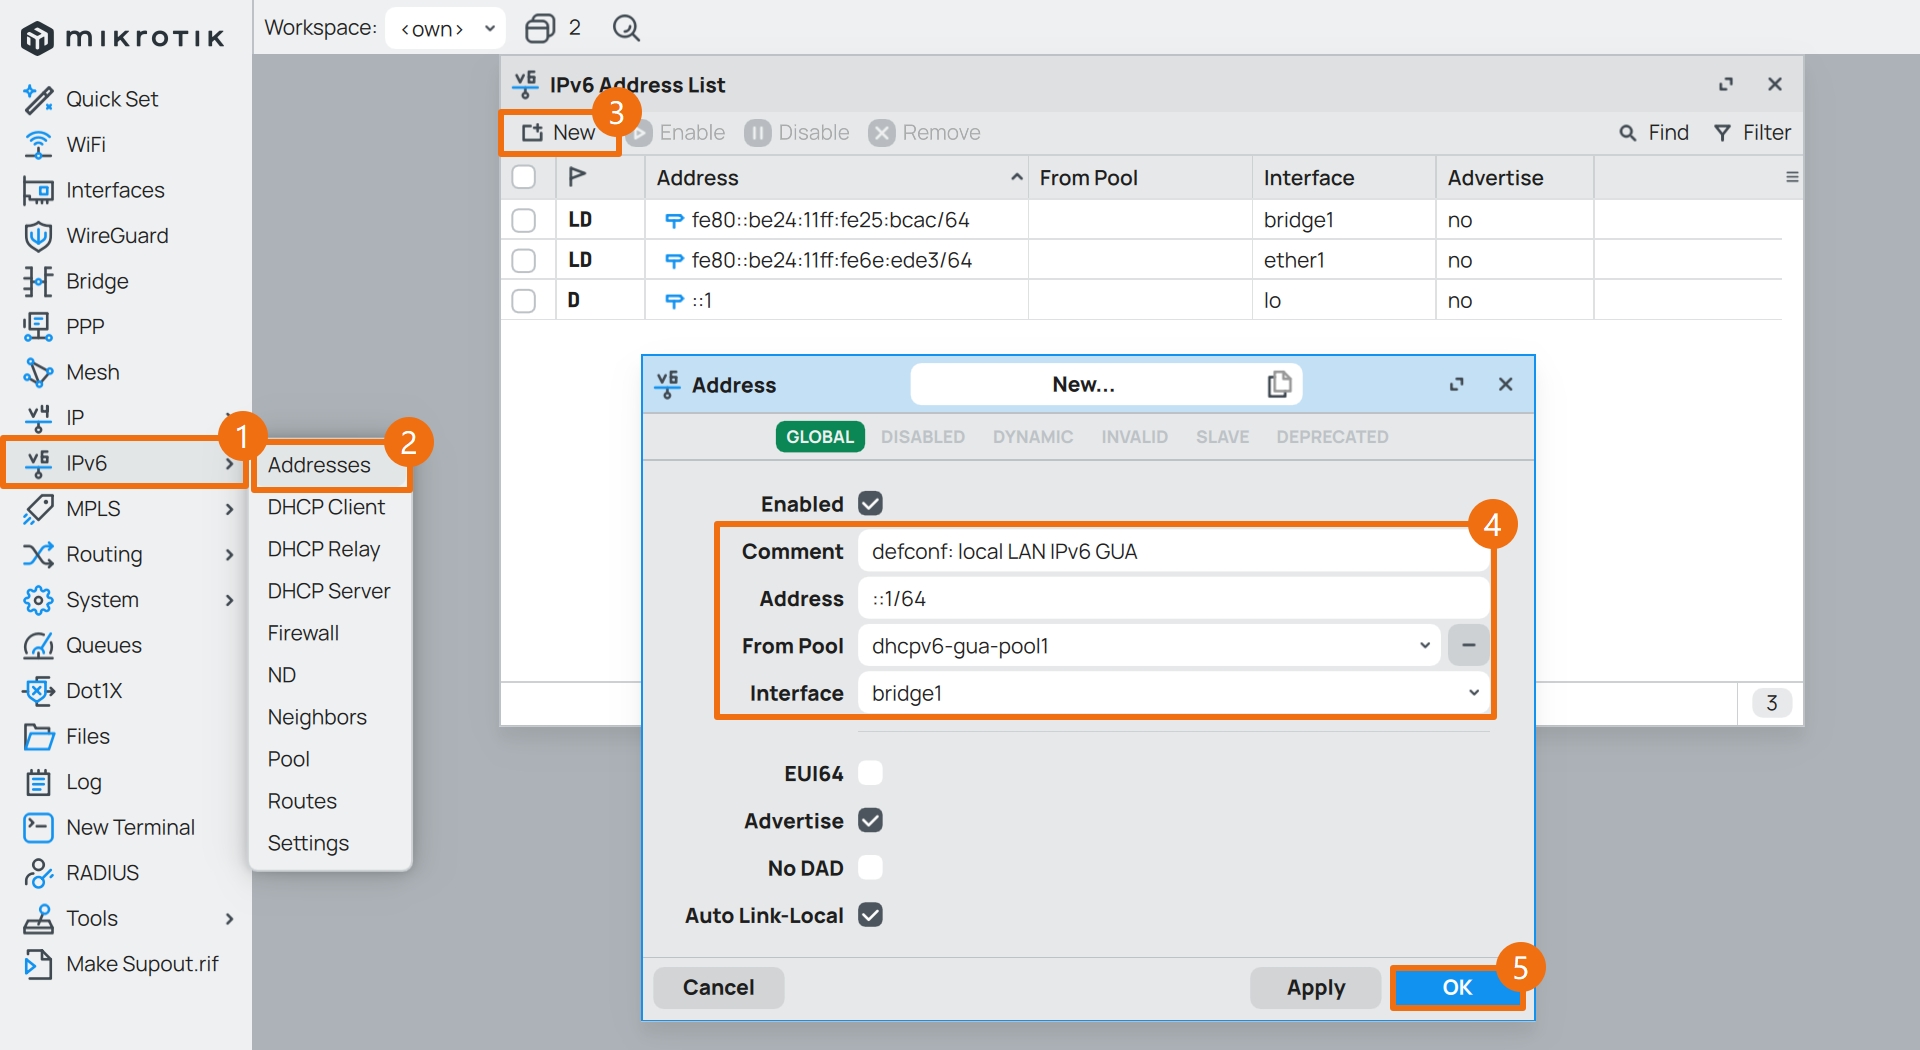This screenshot has height=1050, width=1920.
Task: Click the Make Supout.rif icon
Action: [x=38, y=964]
